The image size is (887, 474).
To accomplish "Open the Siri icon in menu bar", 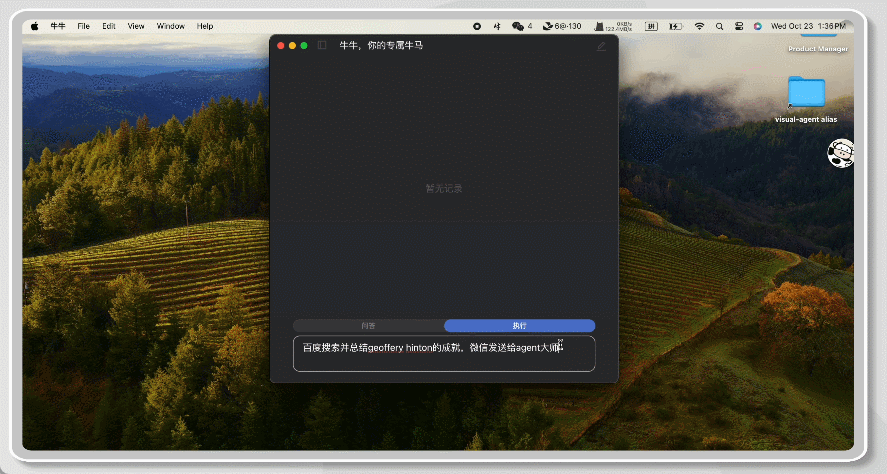I will point(757,26).
